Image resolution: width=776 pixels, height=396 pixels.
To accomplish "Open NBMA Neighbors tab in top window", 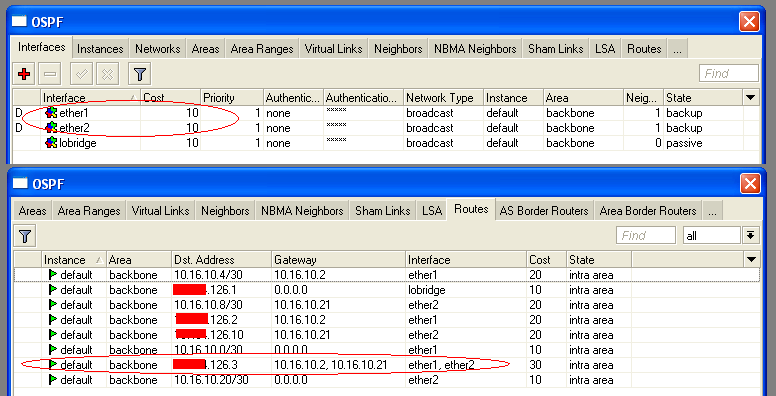I will pyautogui.click(x=475, y=49).
